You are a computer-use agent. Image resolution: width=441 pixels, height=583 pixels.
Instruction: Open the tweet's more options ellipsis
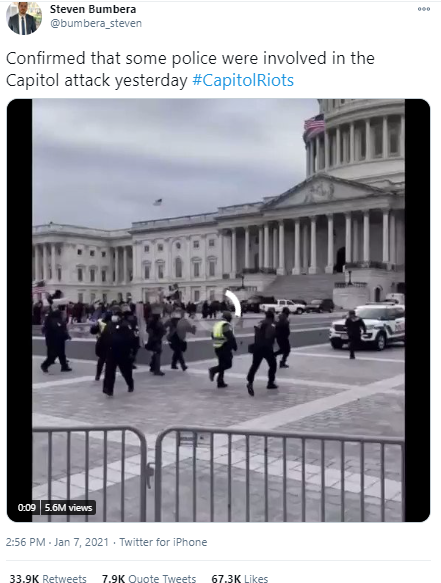coord(424,9)
